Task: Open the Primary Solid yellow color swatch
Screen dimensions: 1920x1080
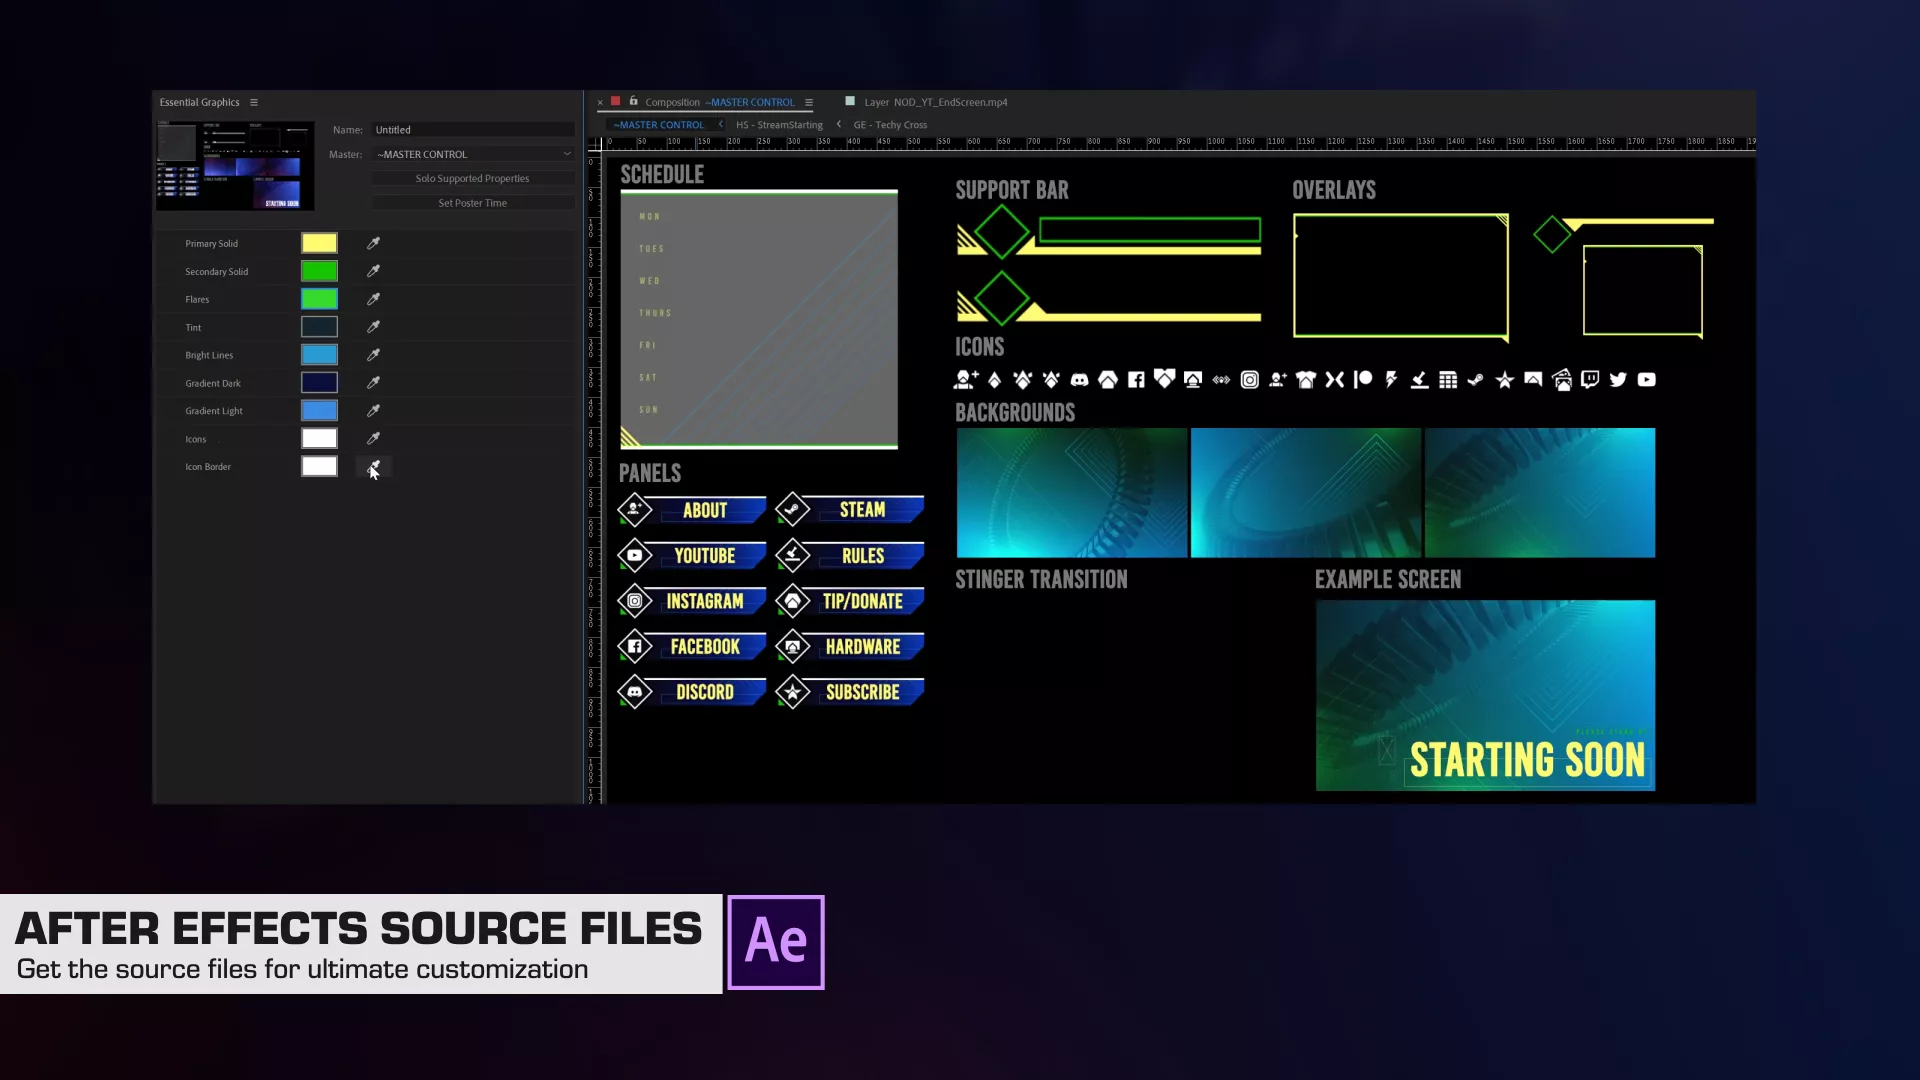Action: [x=319, y=243]
